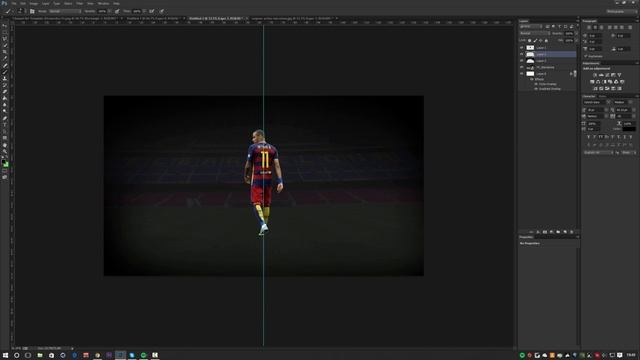Toggle visibility of the highlighted selected layer
This screenshot has width=640, height=360.
coord(522,54)
